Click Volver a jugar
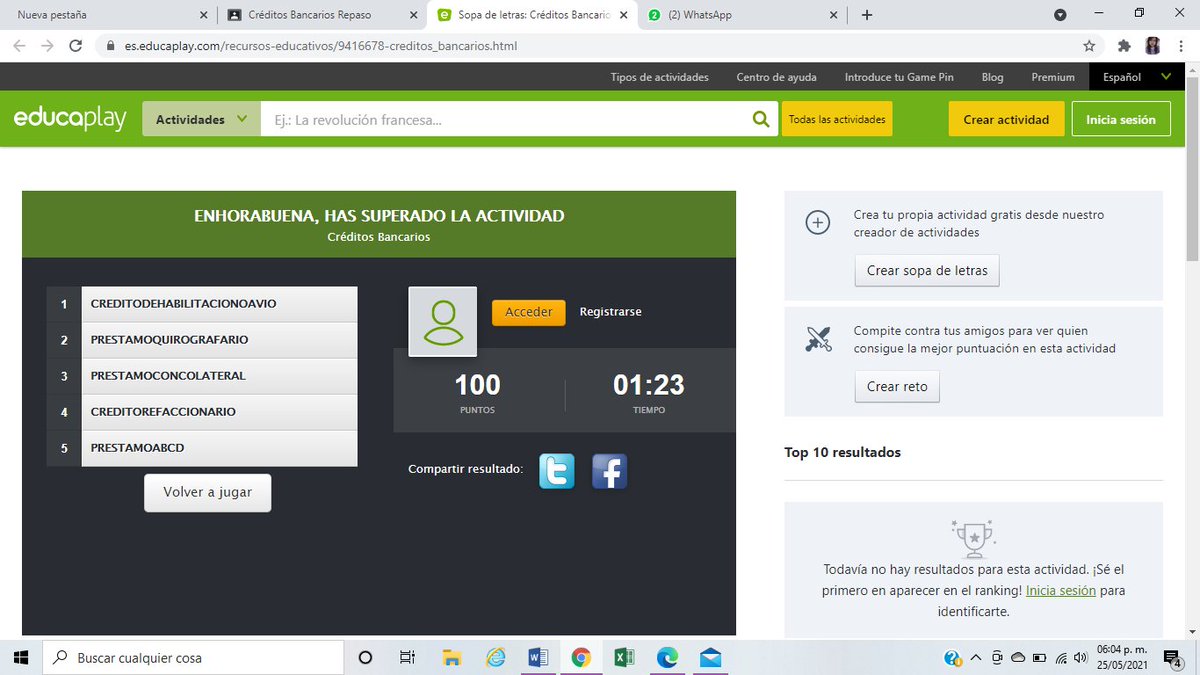 (208, 492)
